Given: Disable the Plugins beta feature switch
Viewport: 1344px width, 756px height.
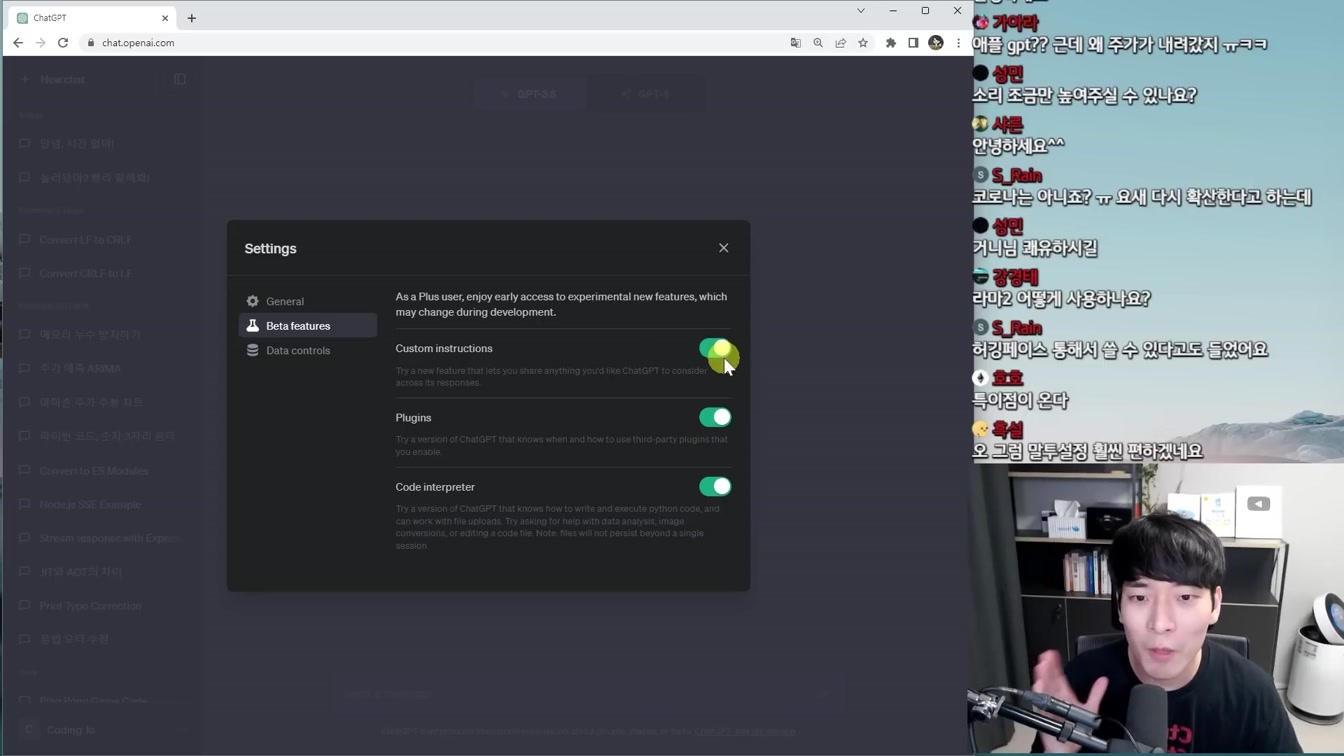Looking at the screenshot, I should coord(715,417).
